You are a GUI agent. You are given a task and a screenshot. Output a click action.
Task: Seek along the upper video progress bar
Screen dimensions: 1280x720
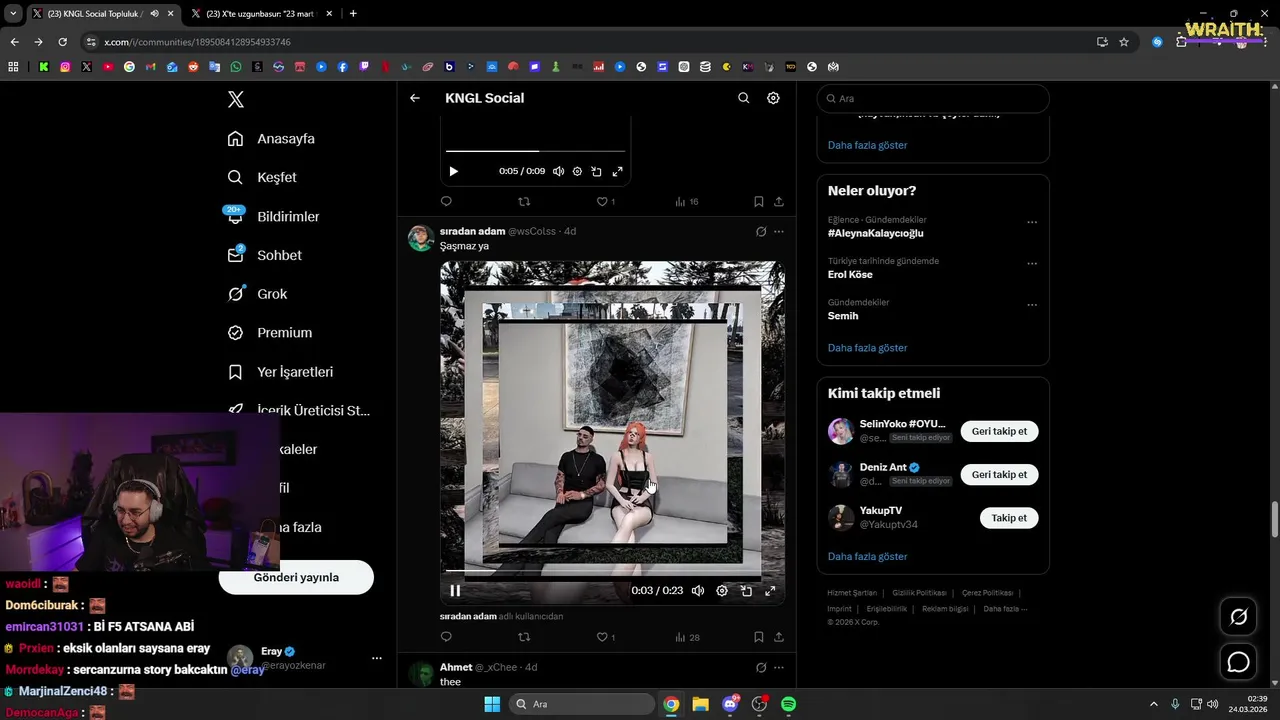pos(535,152)
